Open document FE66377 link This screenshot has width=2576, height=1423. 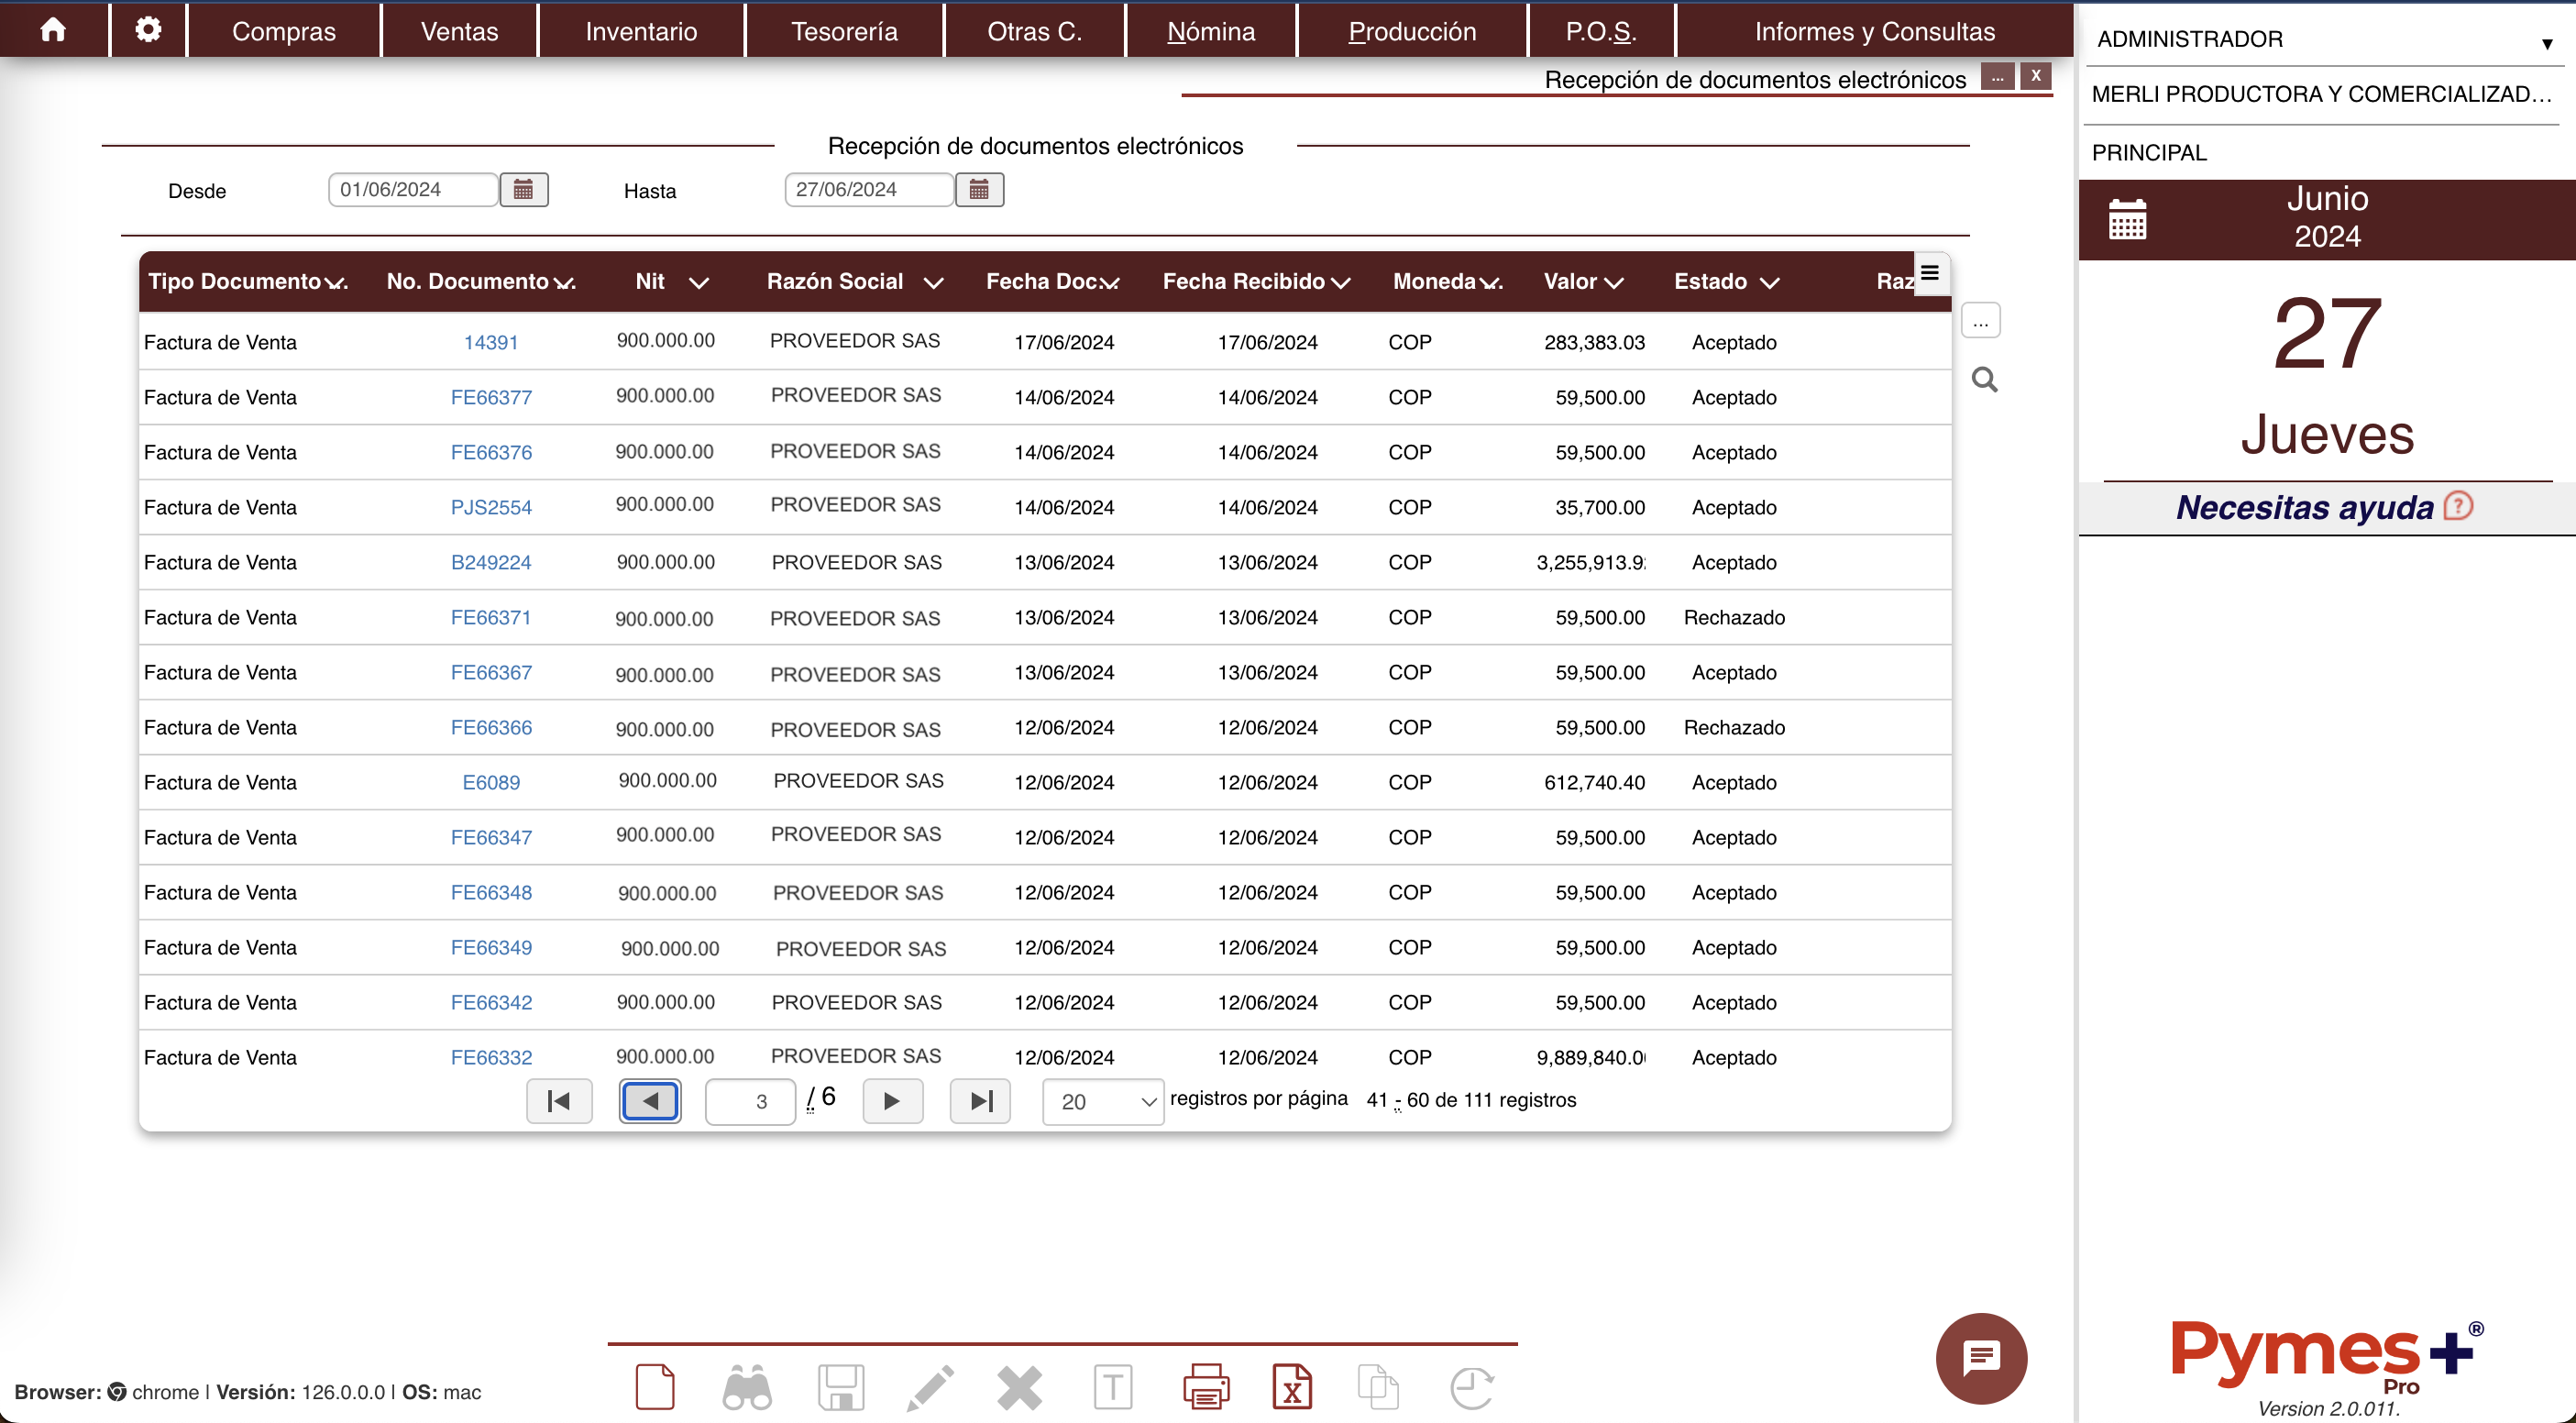point(491,397)
